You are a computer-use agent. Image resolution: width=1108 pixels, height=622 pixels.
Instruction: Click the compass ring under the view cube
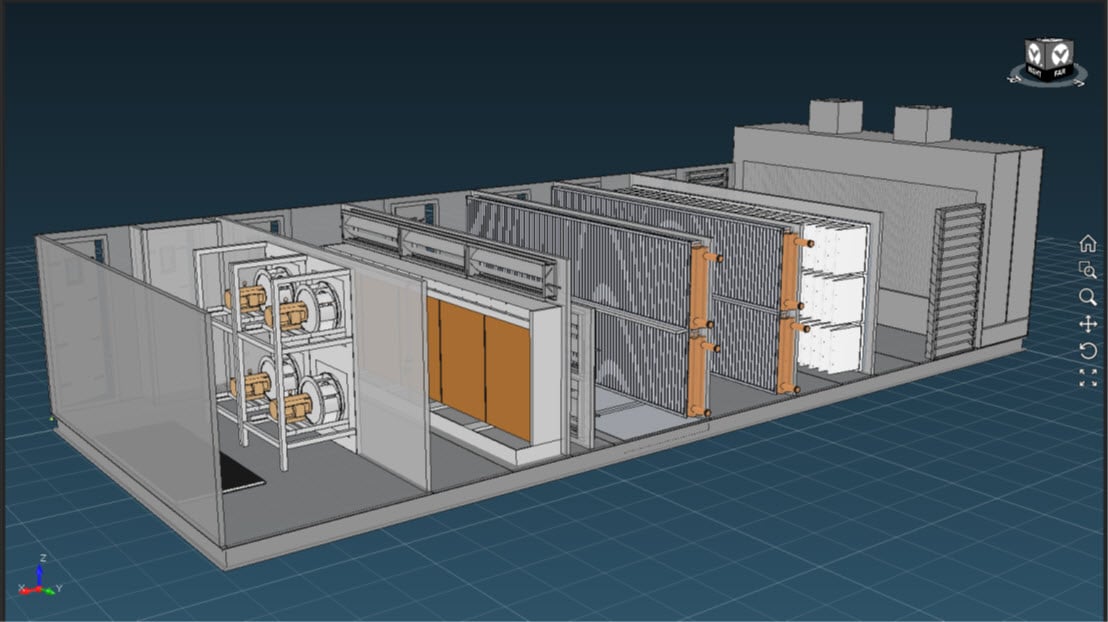(1047, 86)
